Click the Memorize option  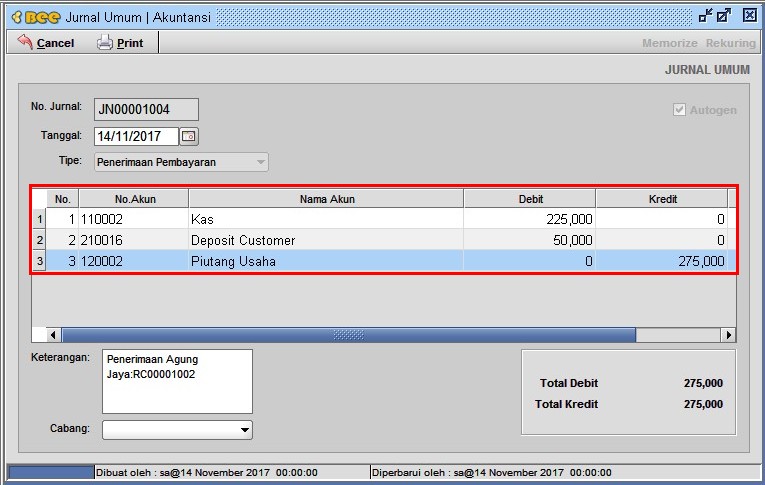pyautogui.click(x=669, y=43)
